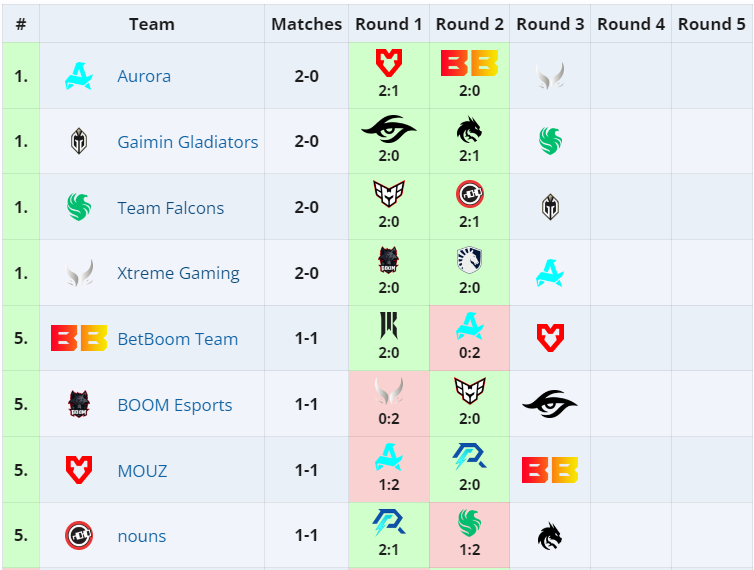Open the Aurora team page link
The width and height of the screenshot is (754, 570).
click(144, 76)
